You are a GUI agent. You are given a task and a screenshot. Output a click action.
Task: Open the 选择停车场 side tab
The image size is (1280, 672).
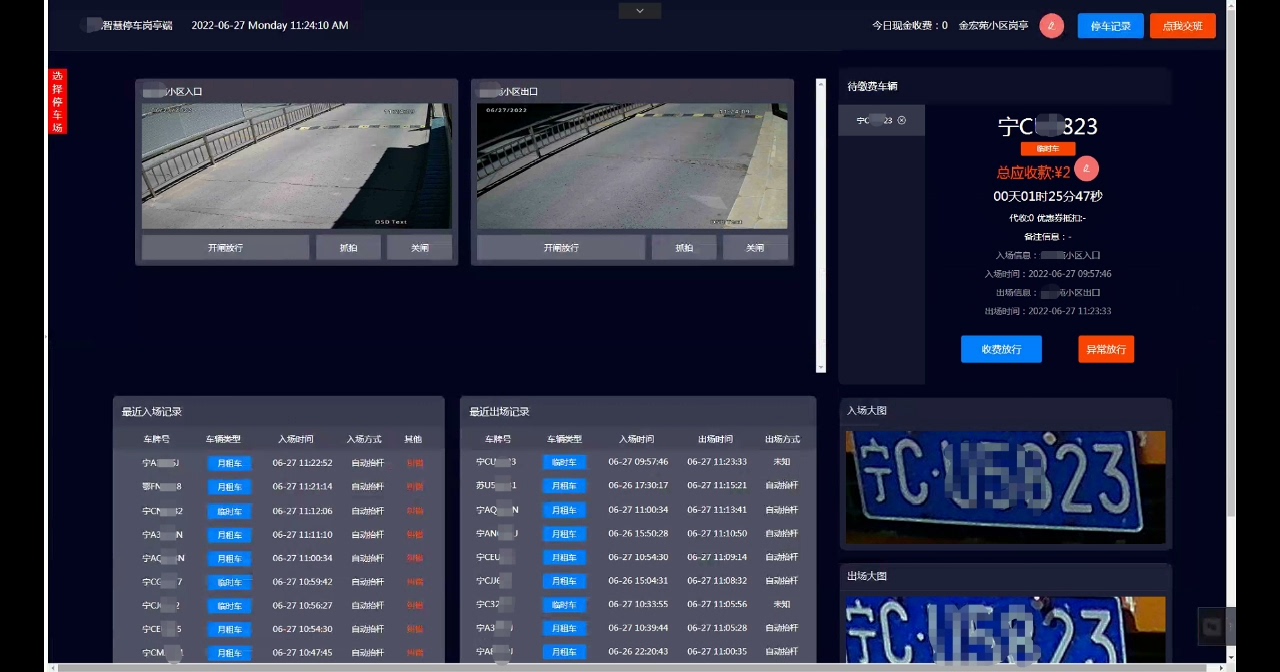(58, 101)
